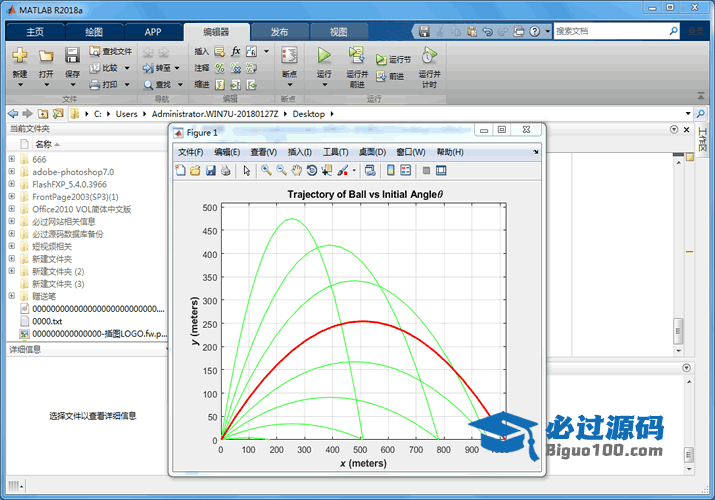Open the 断点 dropdown arrow

click(x=289, y=85)
